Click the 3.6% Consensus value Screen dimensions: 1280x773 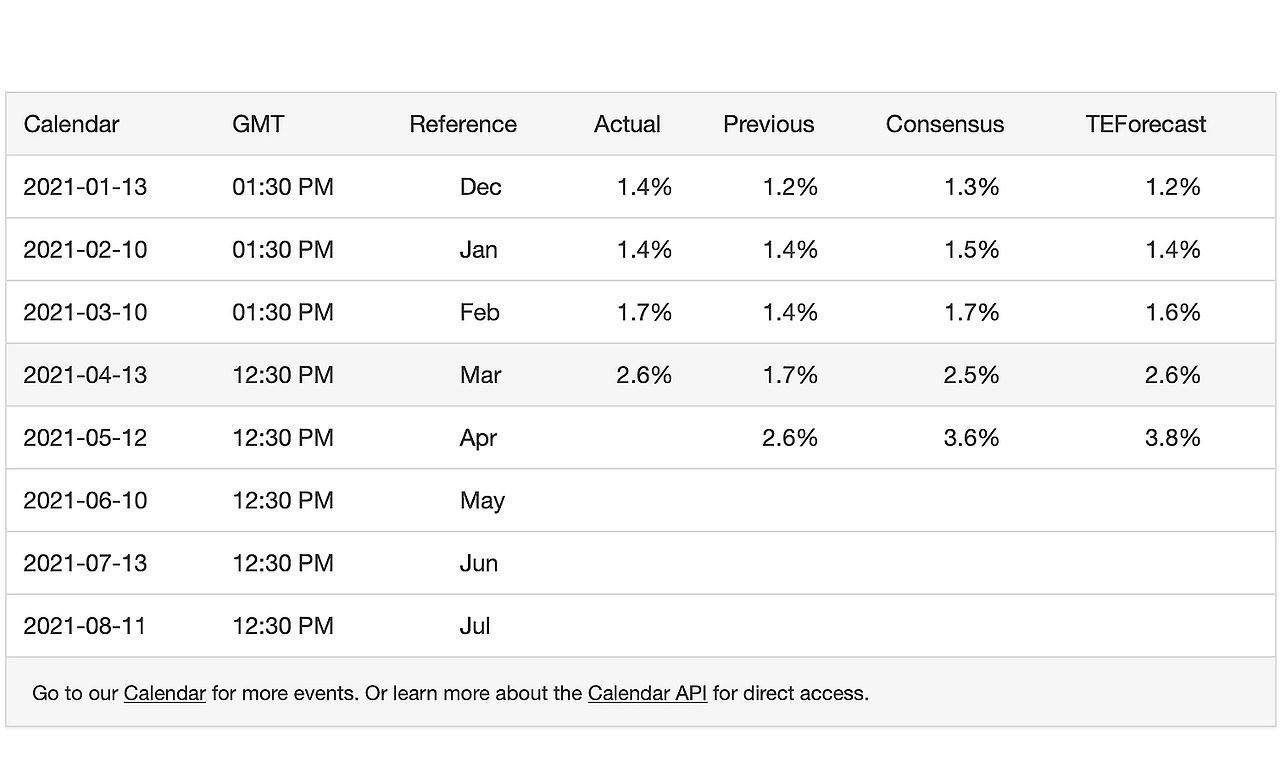pyautogui.click(x=971, y=438)
